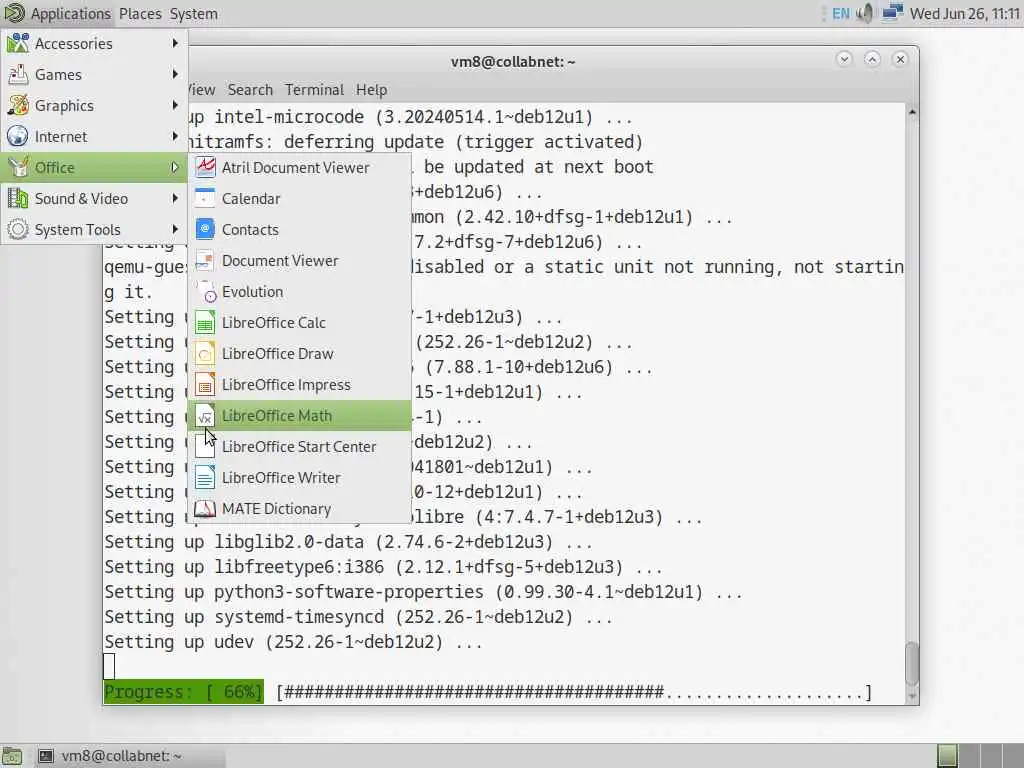Viewport: 1024px width, 768px height.
Task: Click the first workspace switcher box
Action: [x=947, y=756]
